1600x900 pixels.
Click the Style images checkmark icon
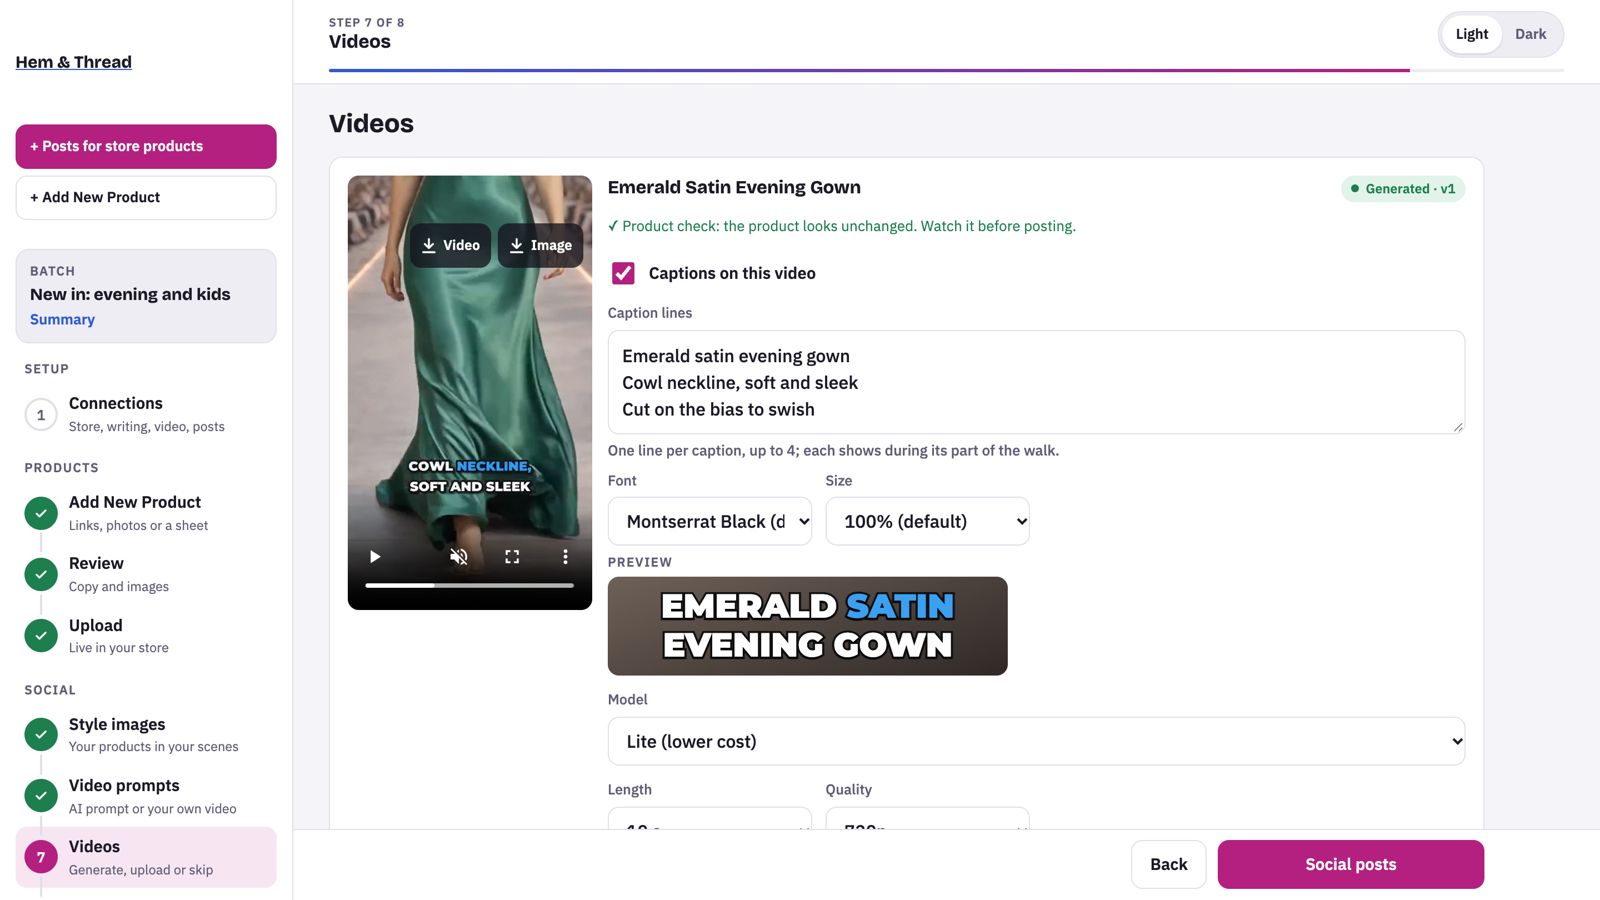coord(41,735)
